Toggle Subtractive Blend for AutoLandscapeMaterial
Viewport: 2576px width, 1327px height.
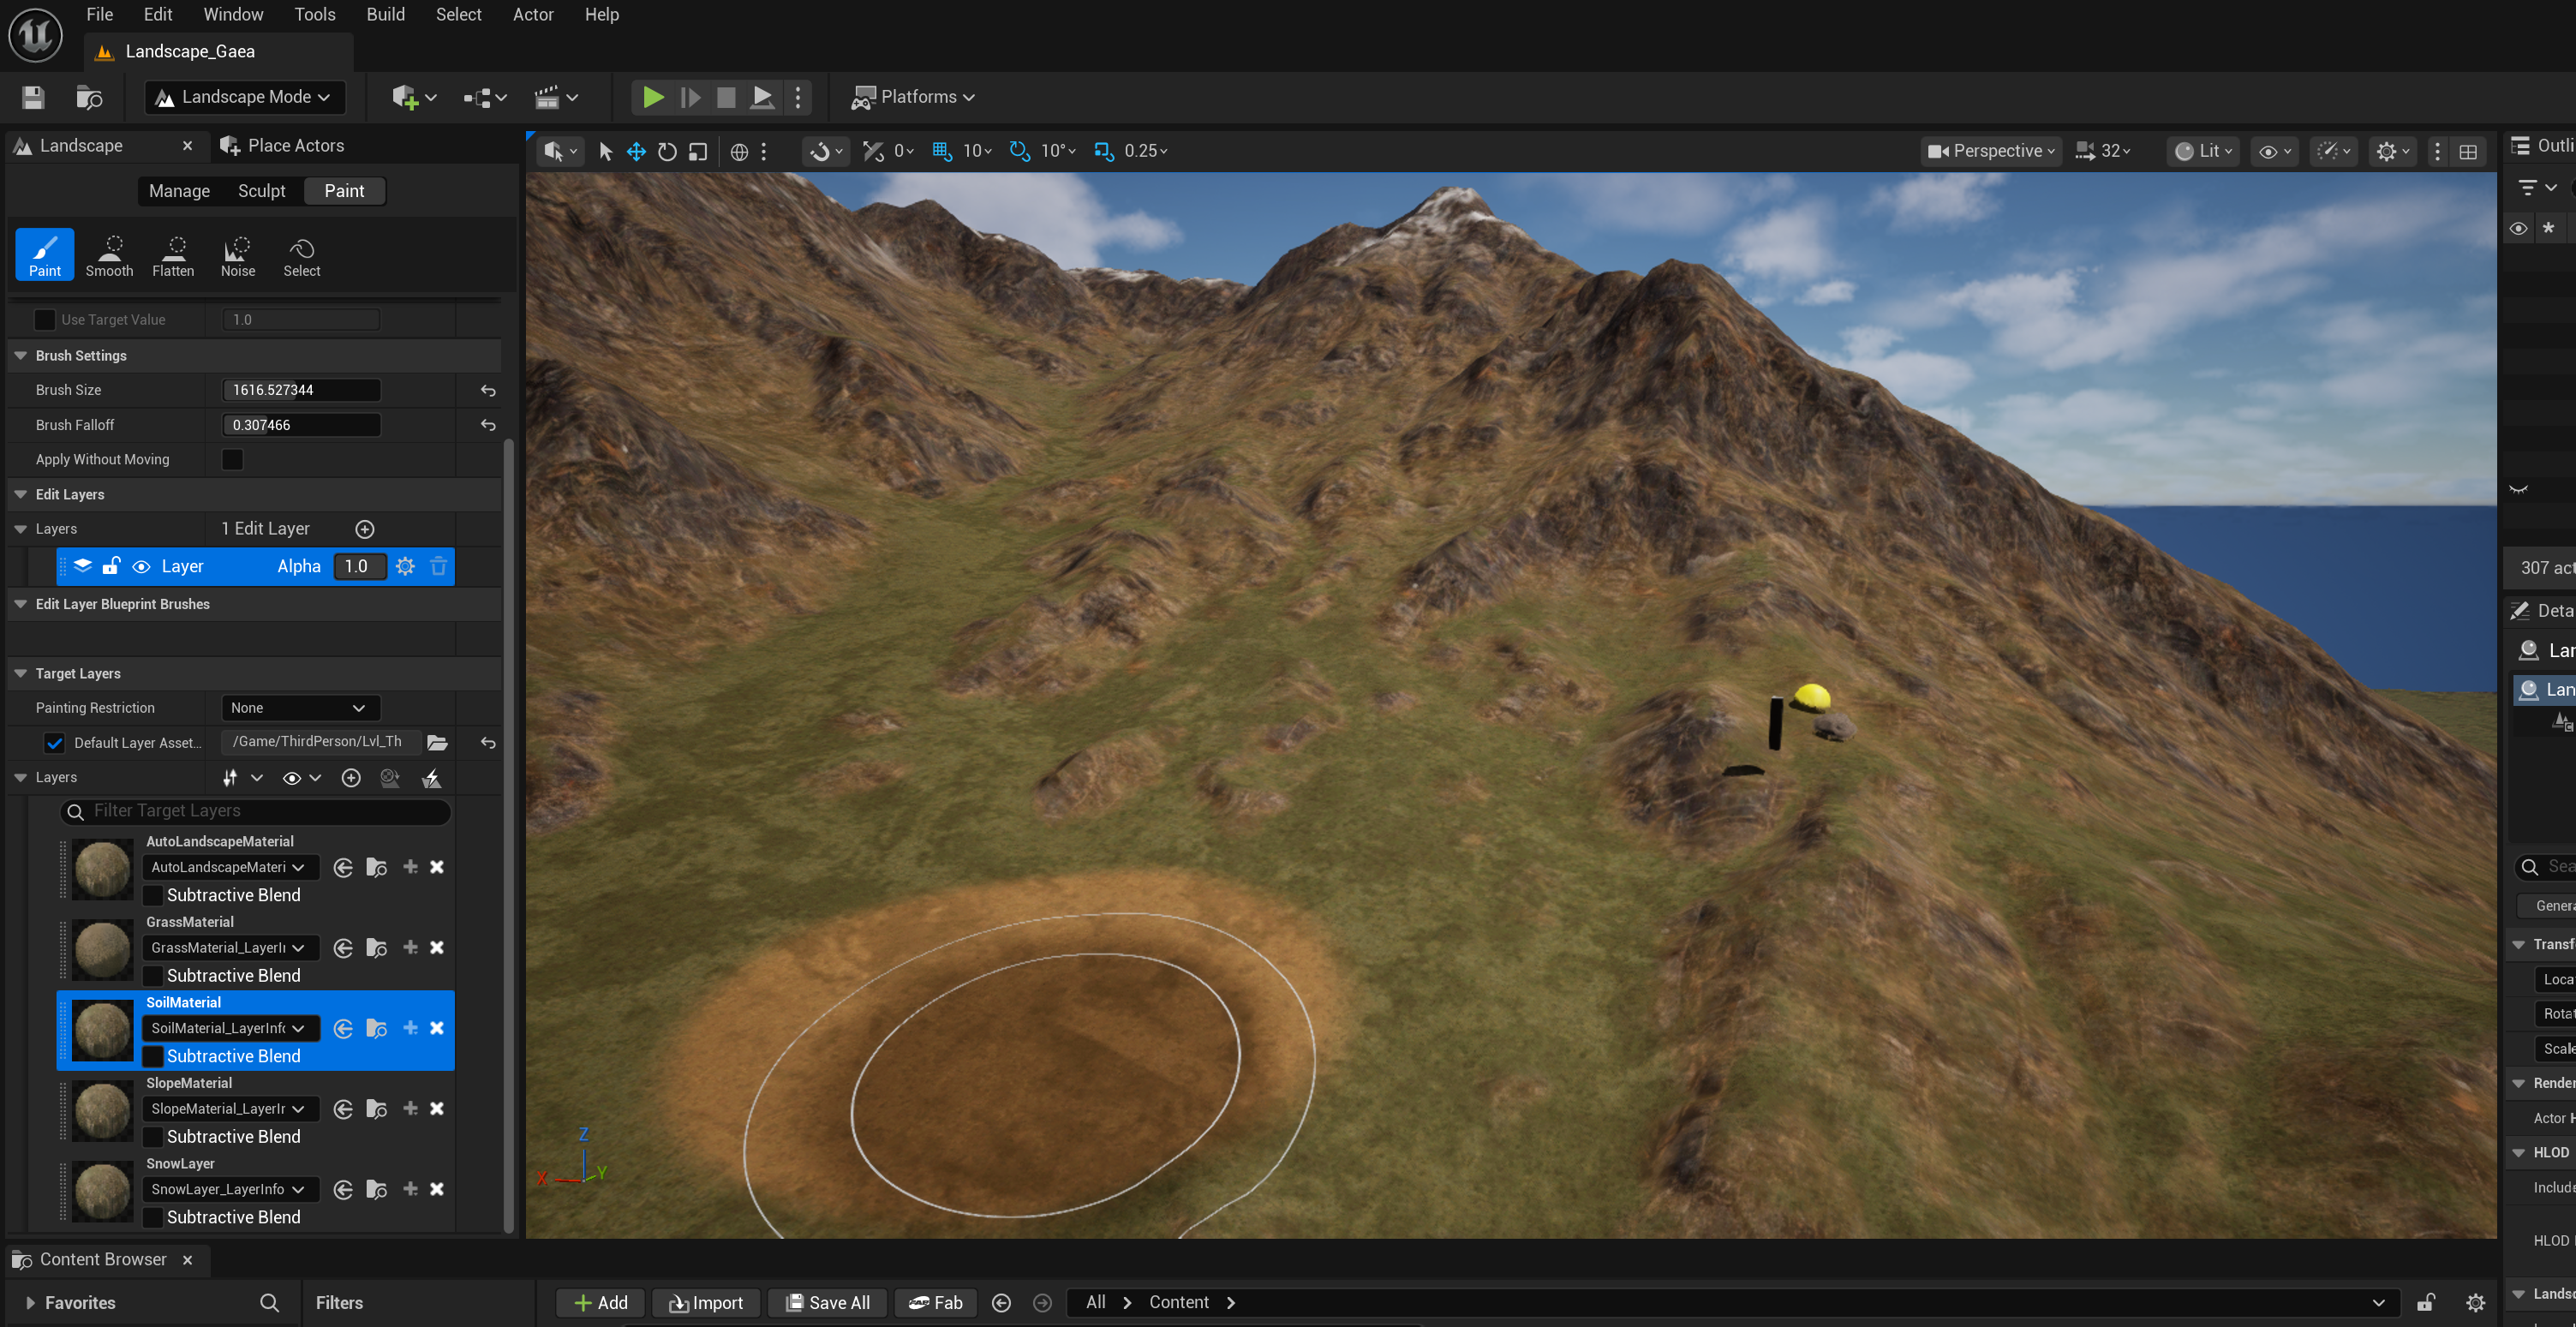[x=153, y=895]
